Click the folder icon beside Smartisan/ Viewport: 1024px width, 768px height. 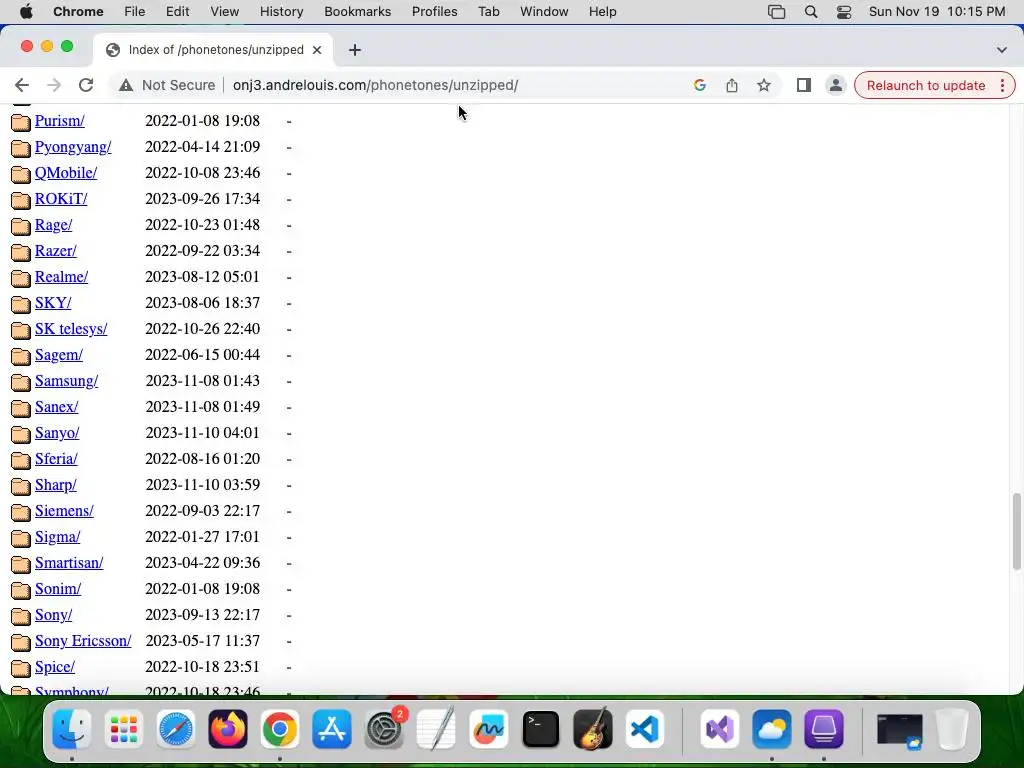pyautogui.click(x=21, y=564)
